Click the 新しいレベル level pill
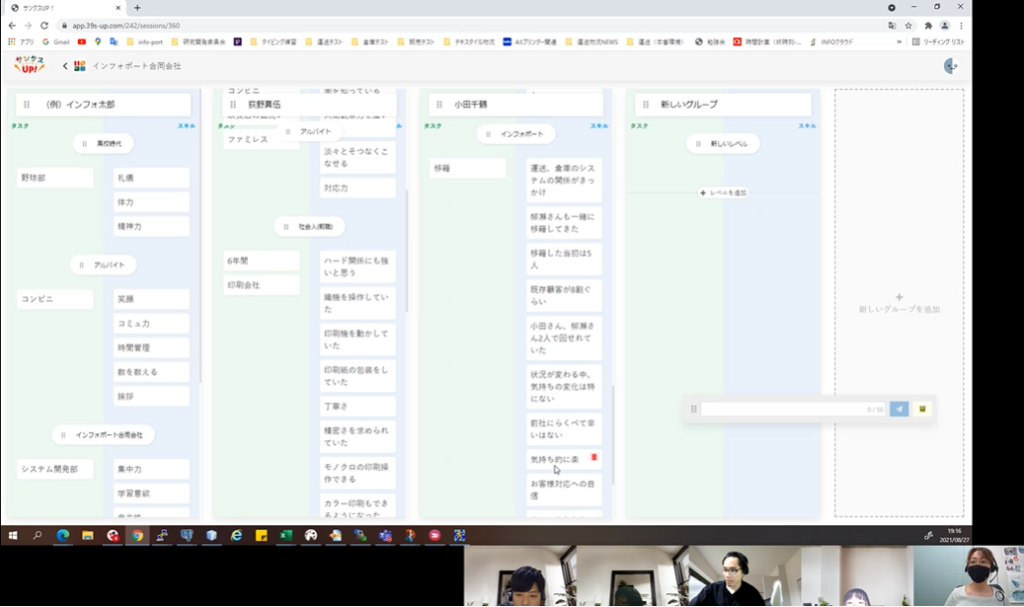 pyautogui.click(x=723, y=143)
